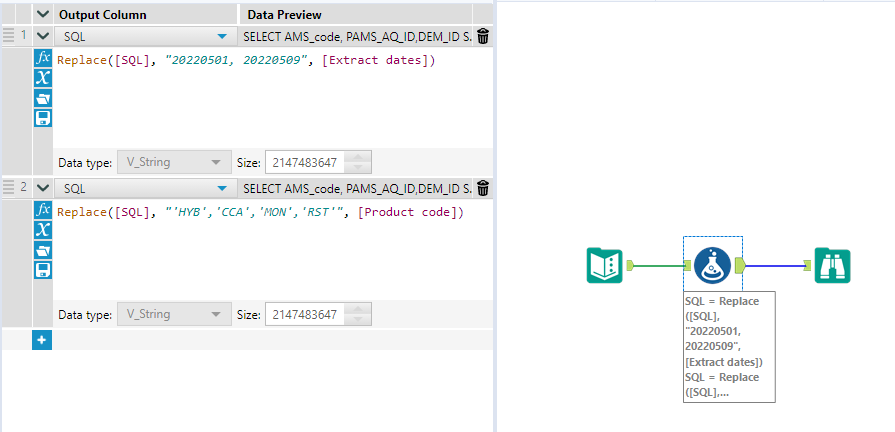
Task: Select the green connection from Text Input
Action: pos(659,265)
